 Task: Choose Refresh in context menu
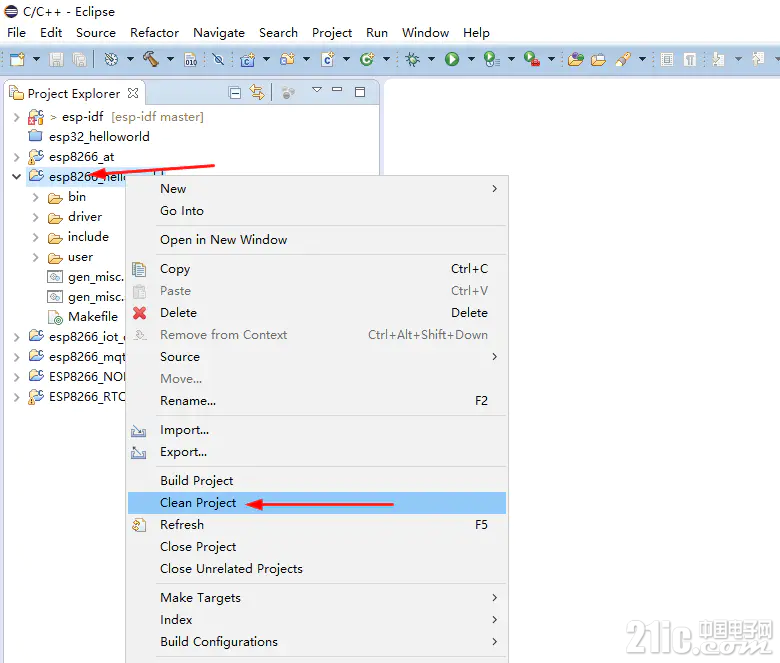pos(317,525)
